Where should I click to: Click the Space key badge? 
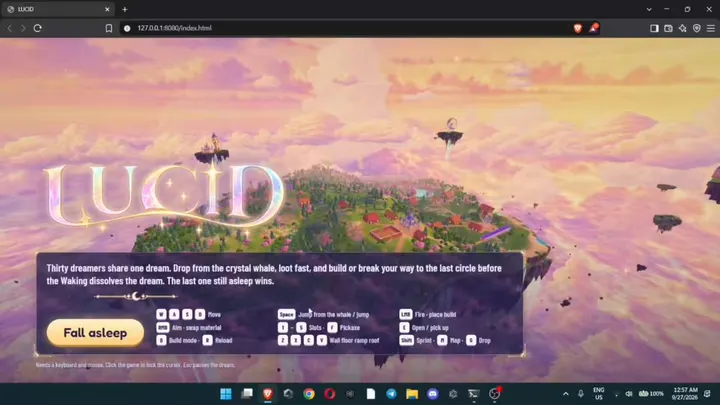coord(286,315)
